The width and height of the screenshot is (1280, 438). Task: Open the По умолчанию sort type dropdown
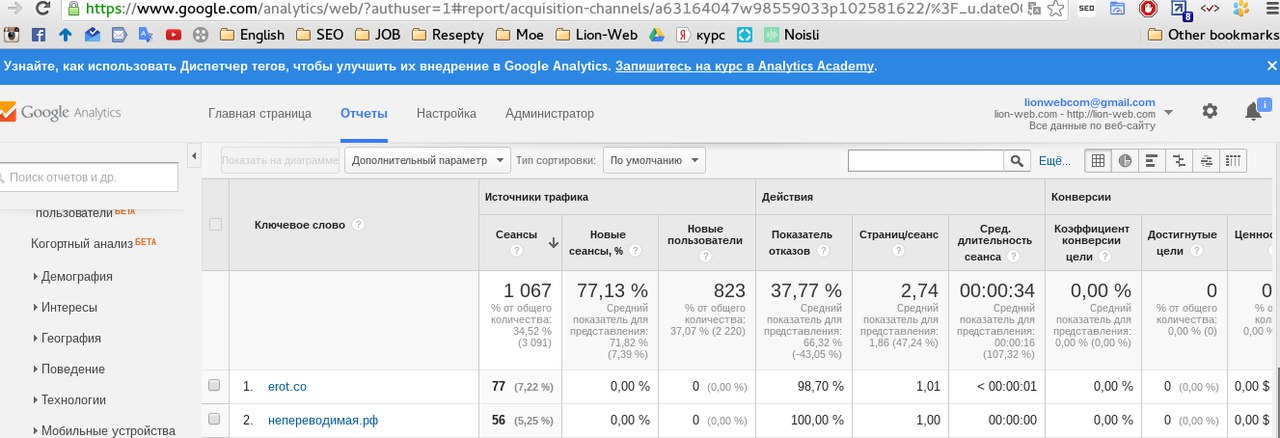point(654,160)
